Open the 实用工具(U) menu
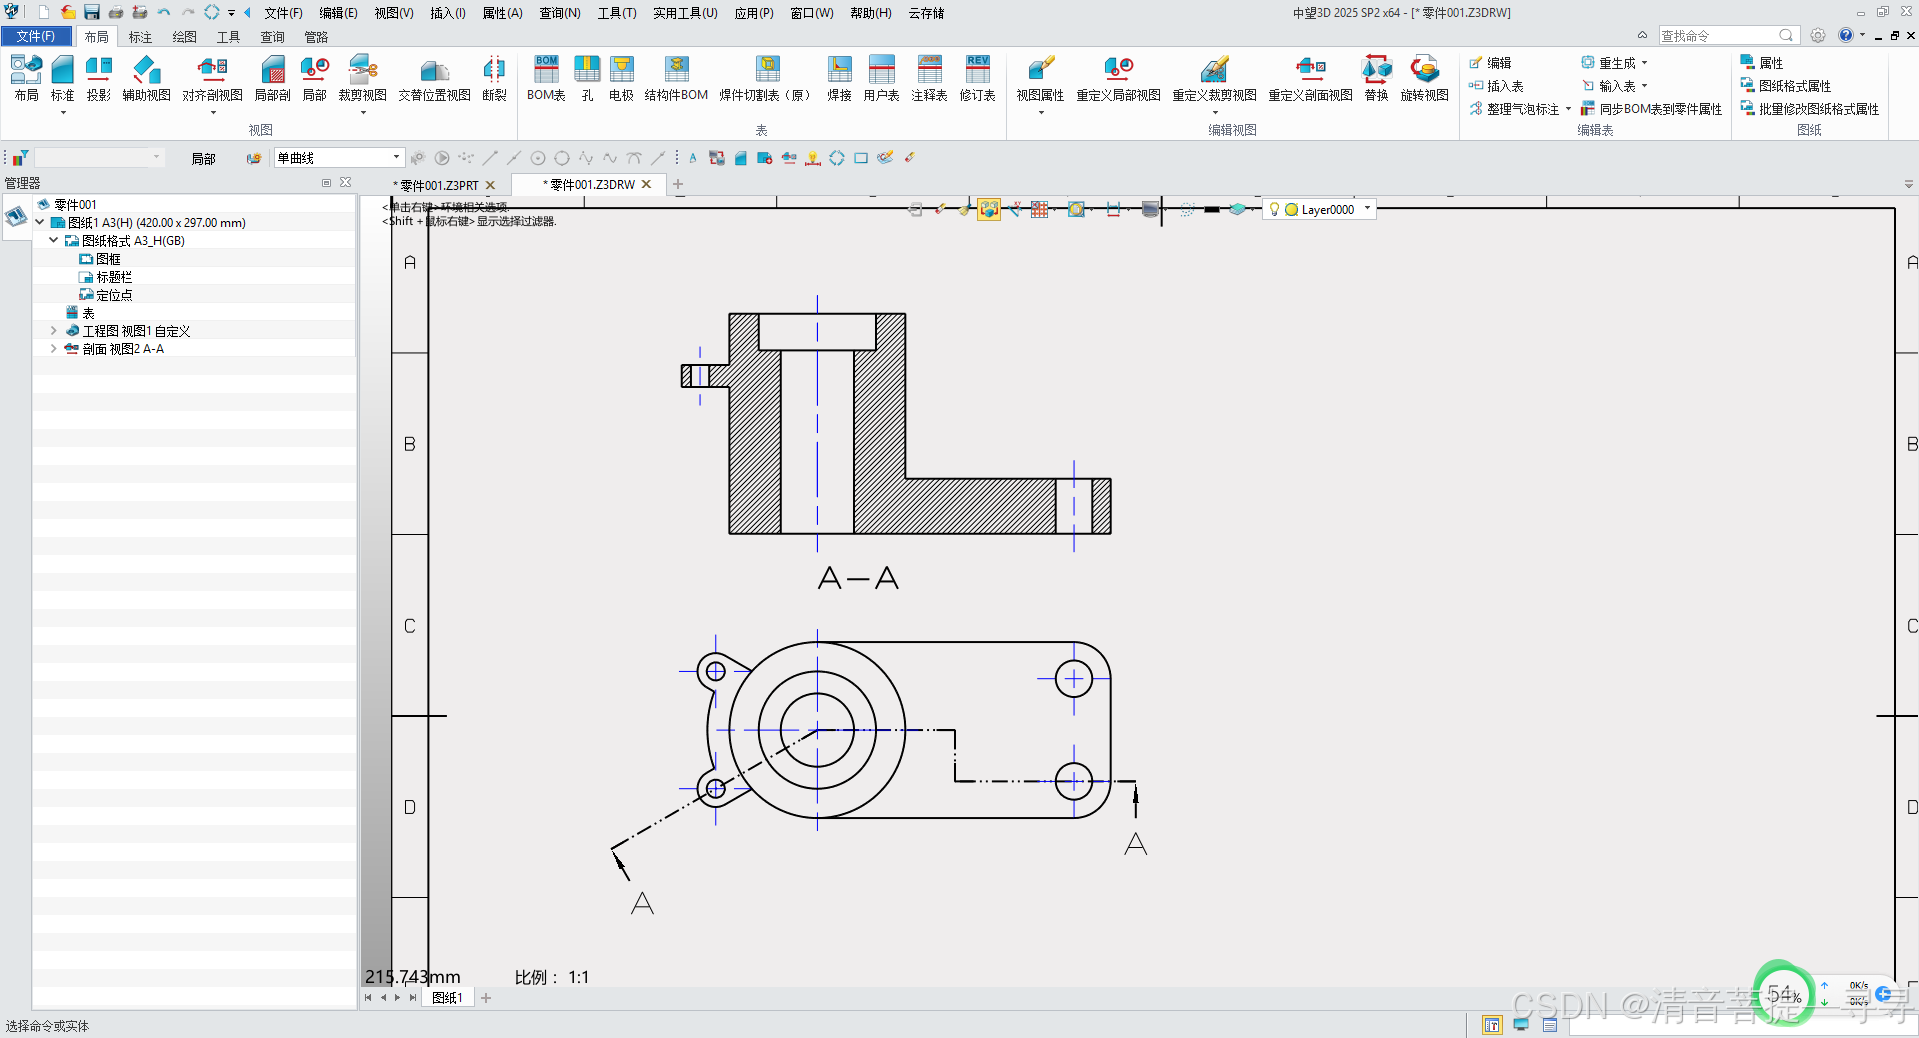This screenshot has width=1919, height=1038. point(685,13)
